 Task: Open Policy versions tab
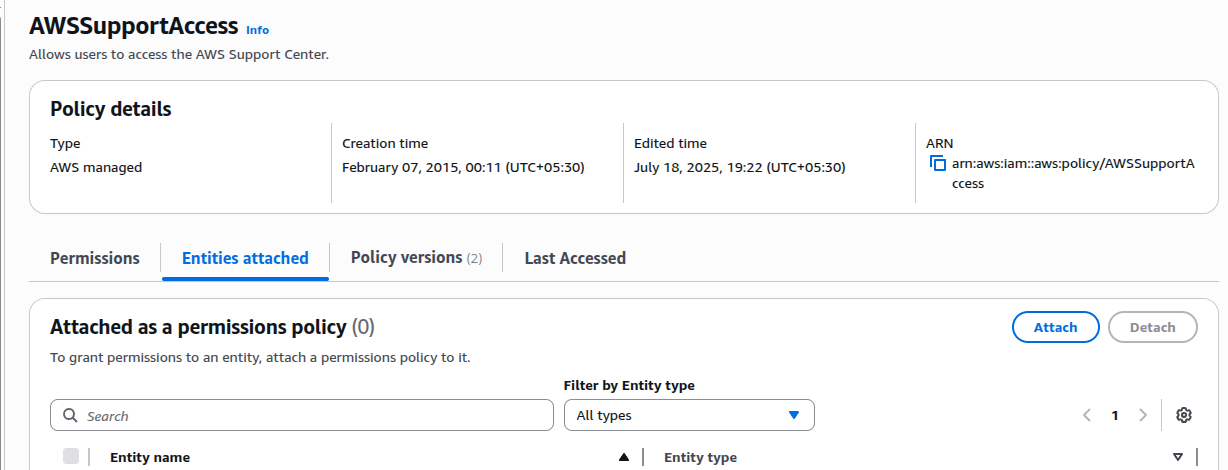pos(416,258)
